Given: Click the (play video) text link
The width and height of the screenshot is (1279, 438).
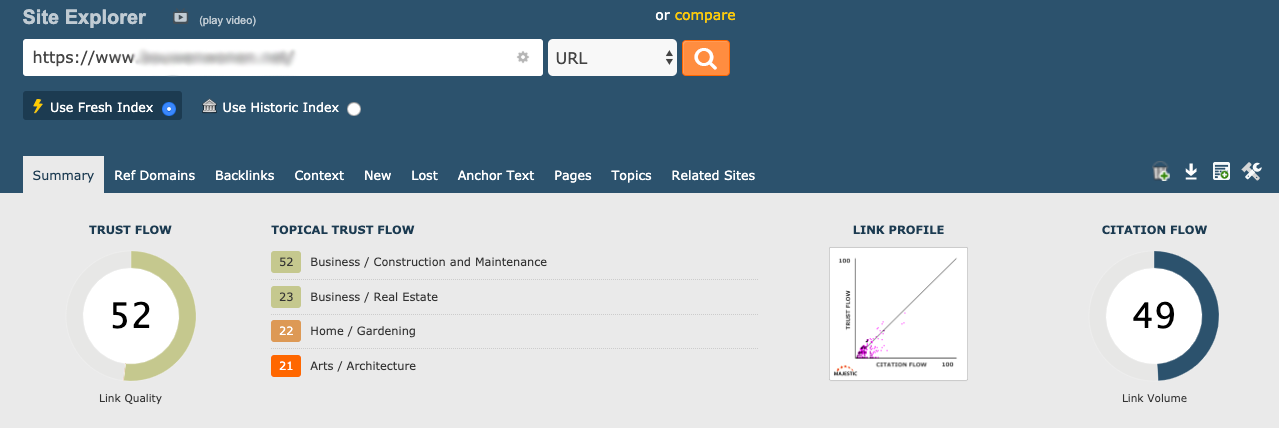Looking at the screenshot, I should point(228,20).
